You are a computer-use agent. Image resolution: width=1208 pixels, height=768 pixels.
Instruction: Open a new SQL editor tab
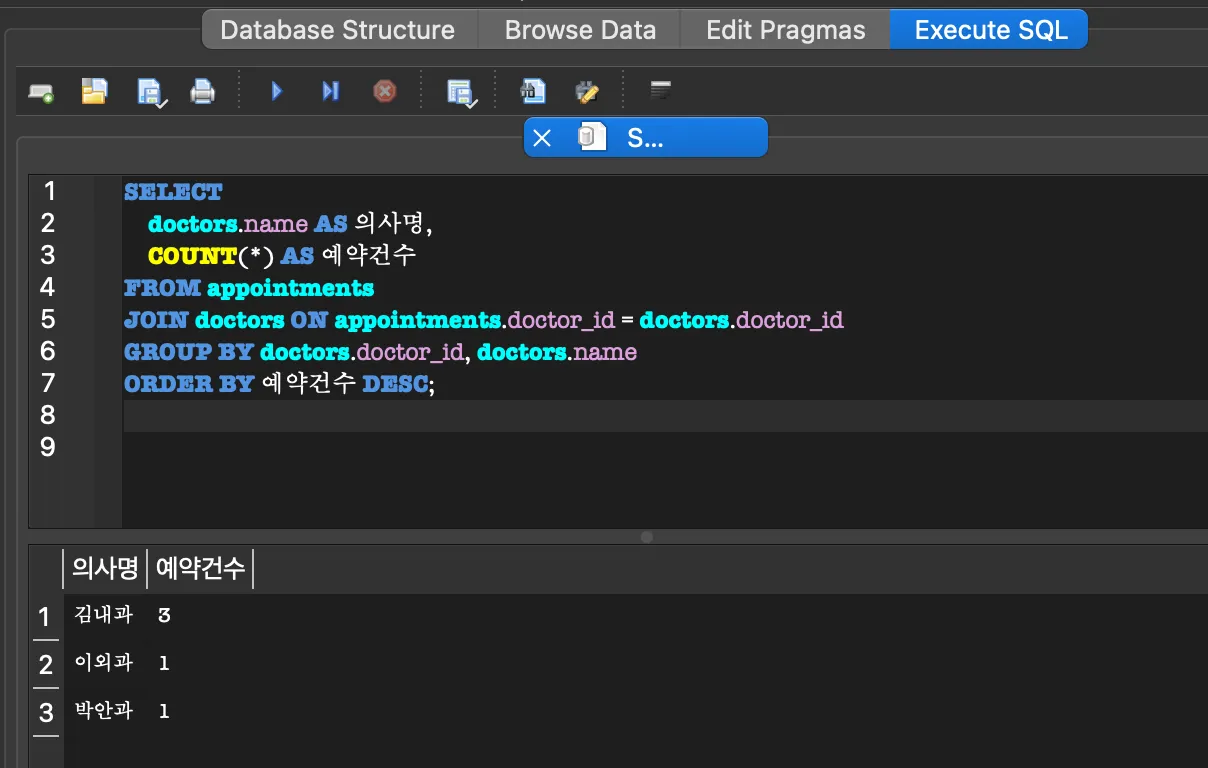coord(41,92)
